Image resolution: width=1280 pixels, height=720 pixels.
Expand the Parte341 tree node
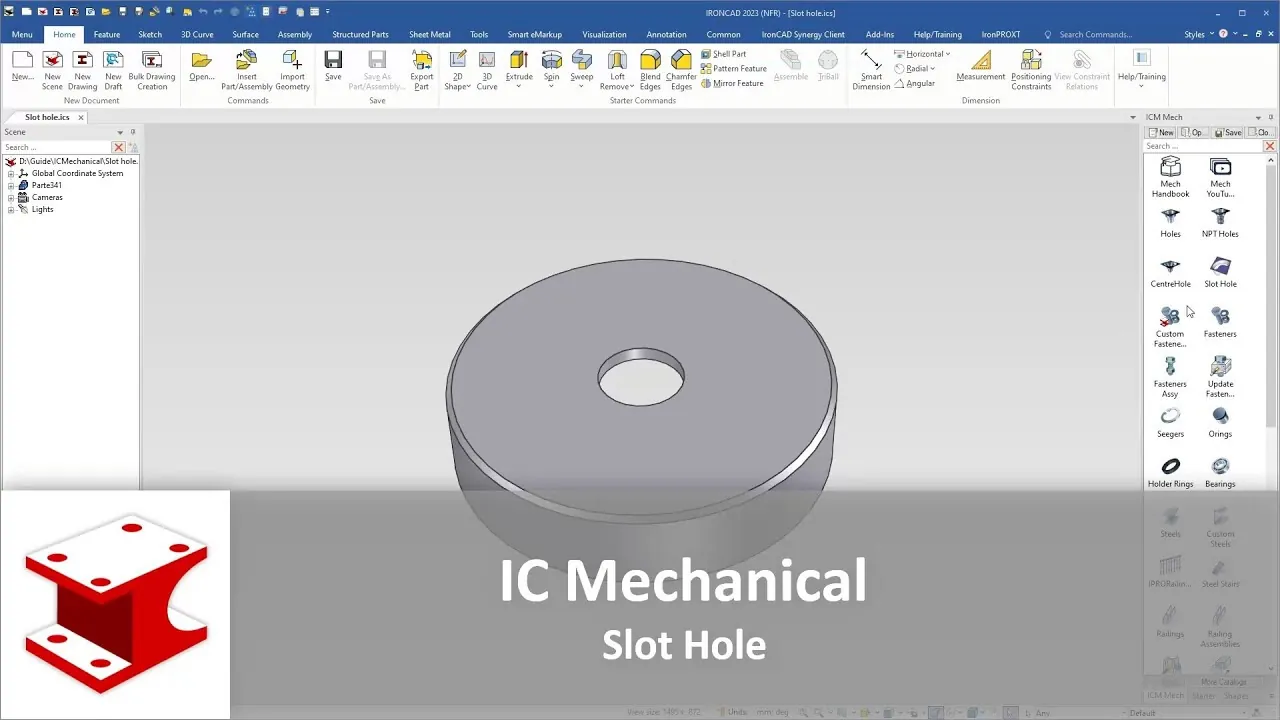pyautogui.click(x=11, y=185)
